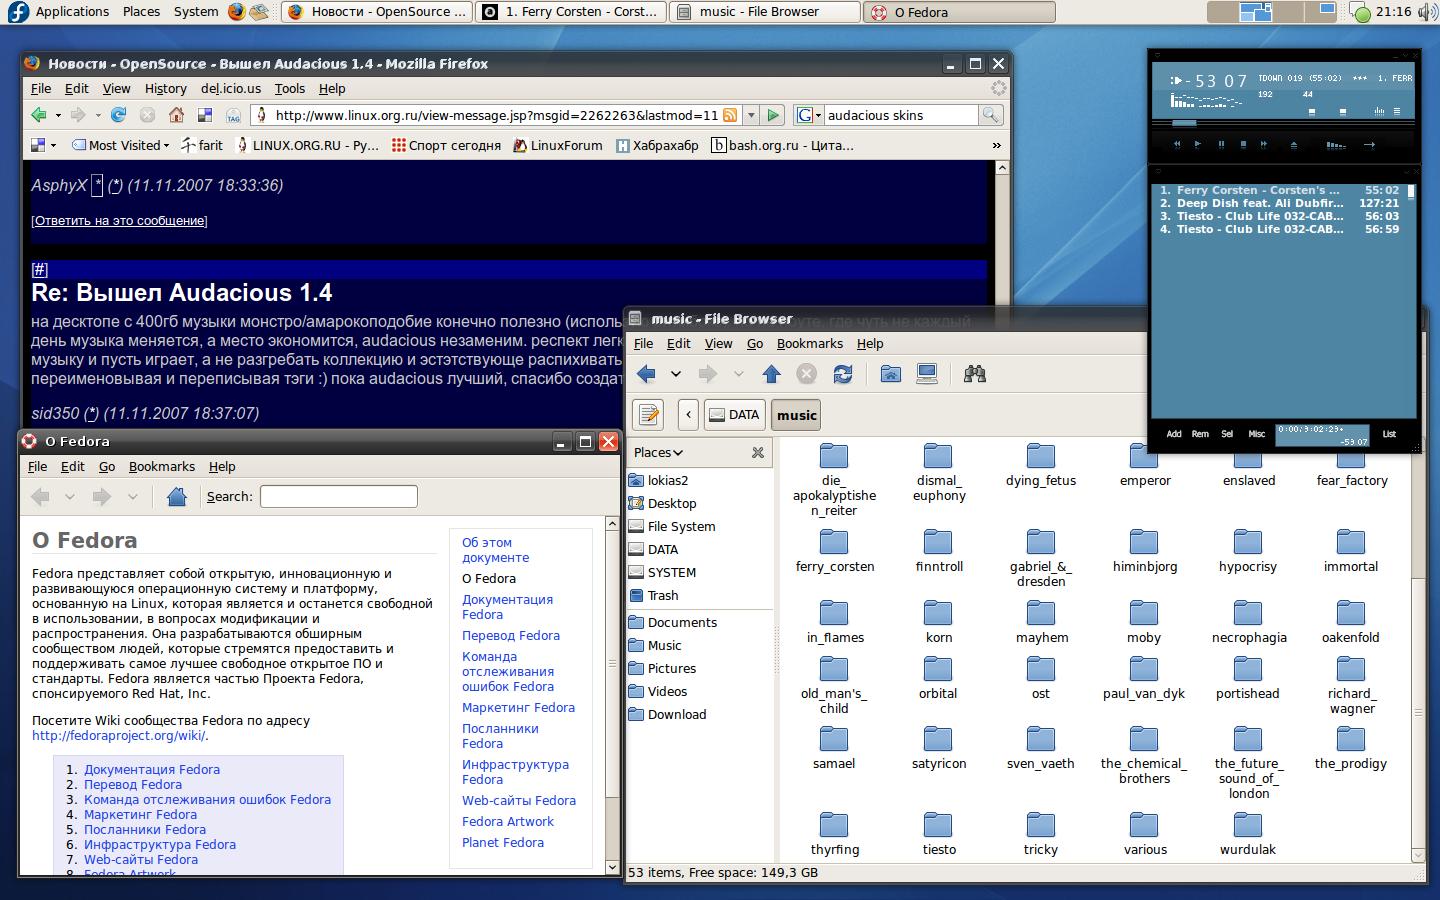Skip to next track in Audacious

click(x=1264, y=144)
